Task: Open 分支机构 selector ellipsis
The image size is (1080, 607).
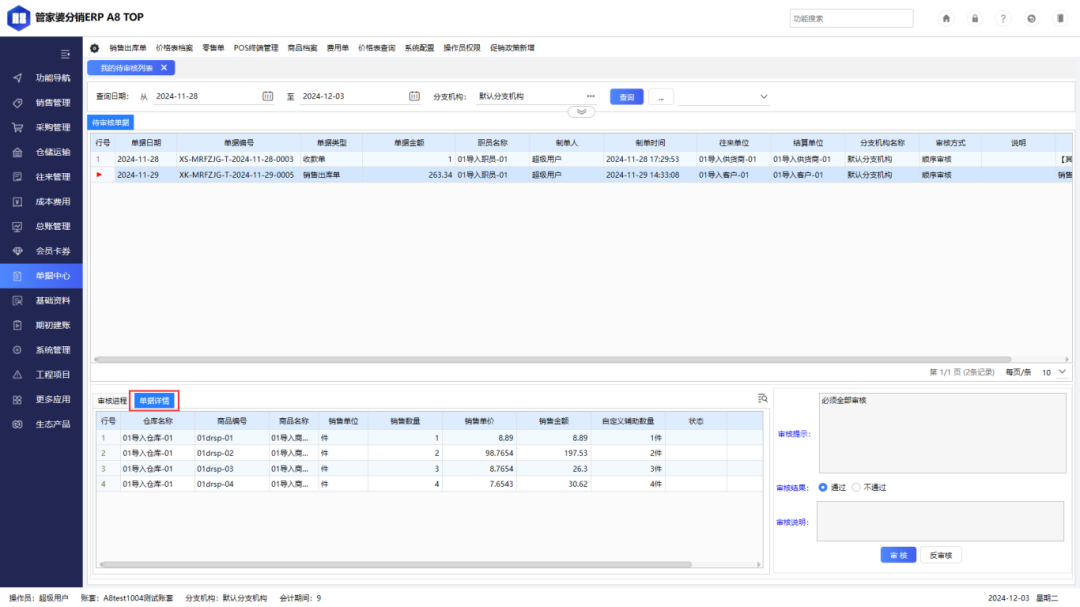Action: [590, 96]
